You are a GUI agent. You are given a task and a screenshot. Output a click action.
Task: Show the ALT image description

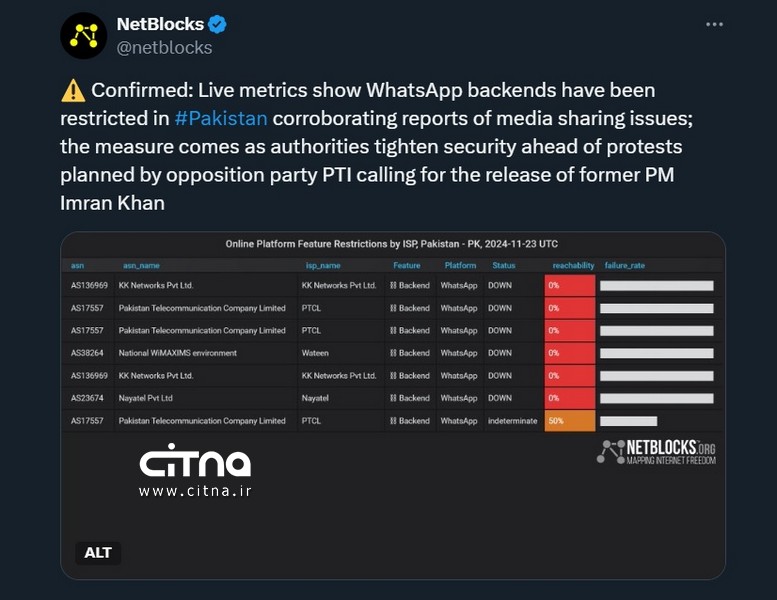pyautogui.click(x=98, y=552)
